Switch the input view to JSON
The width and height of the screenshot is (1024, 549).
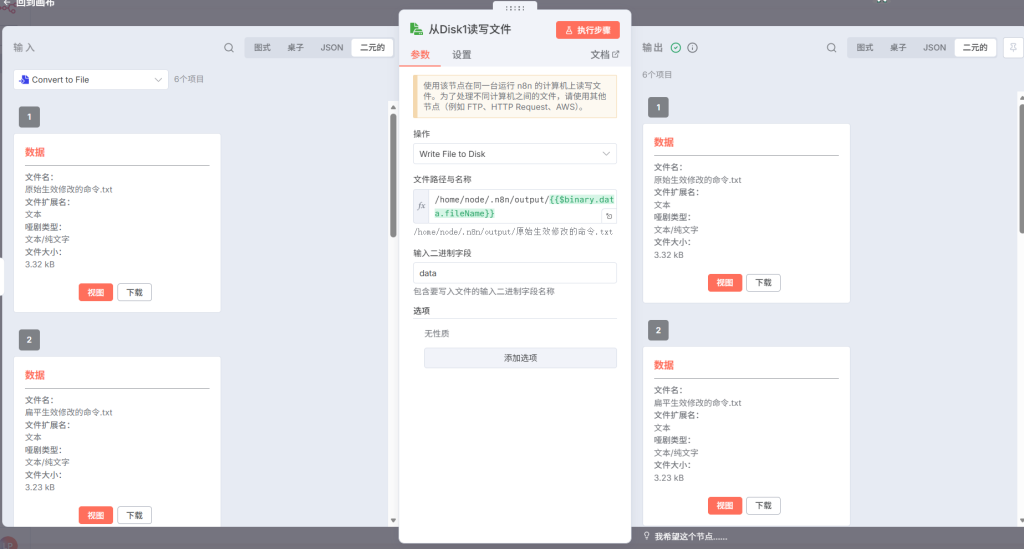(x=331, y=47)
